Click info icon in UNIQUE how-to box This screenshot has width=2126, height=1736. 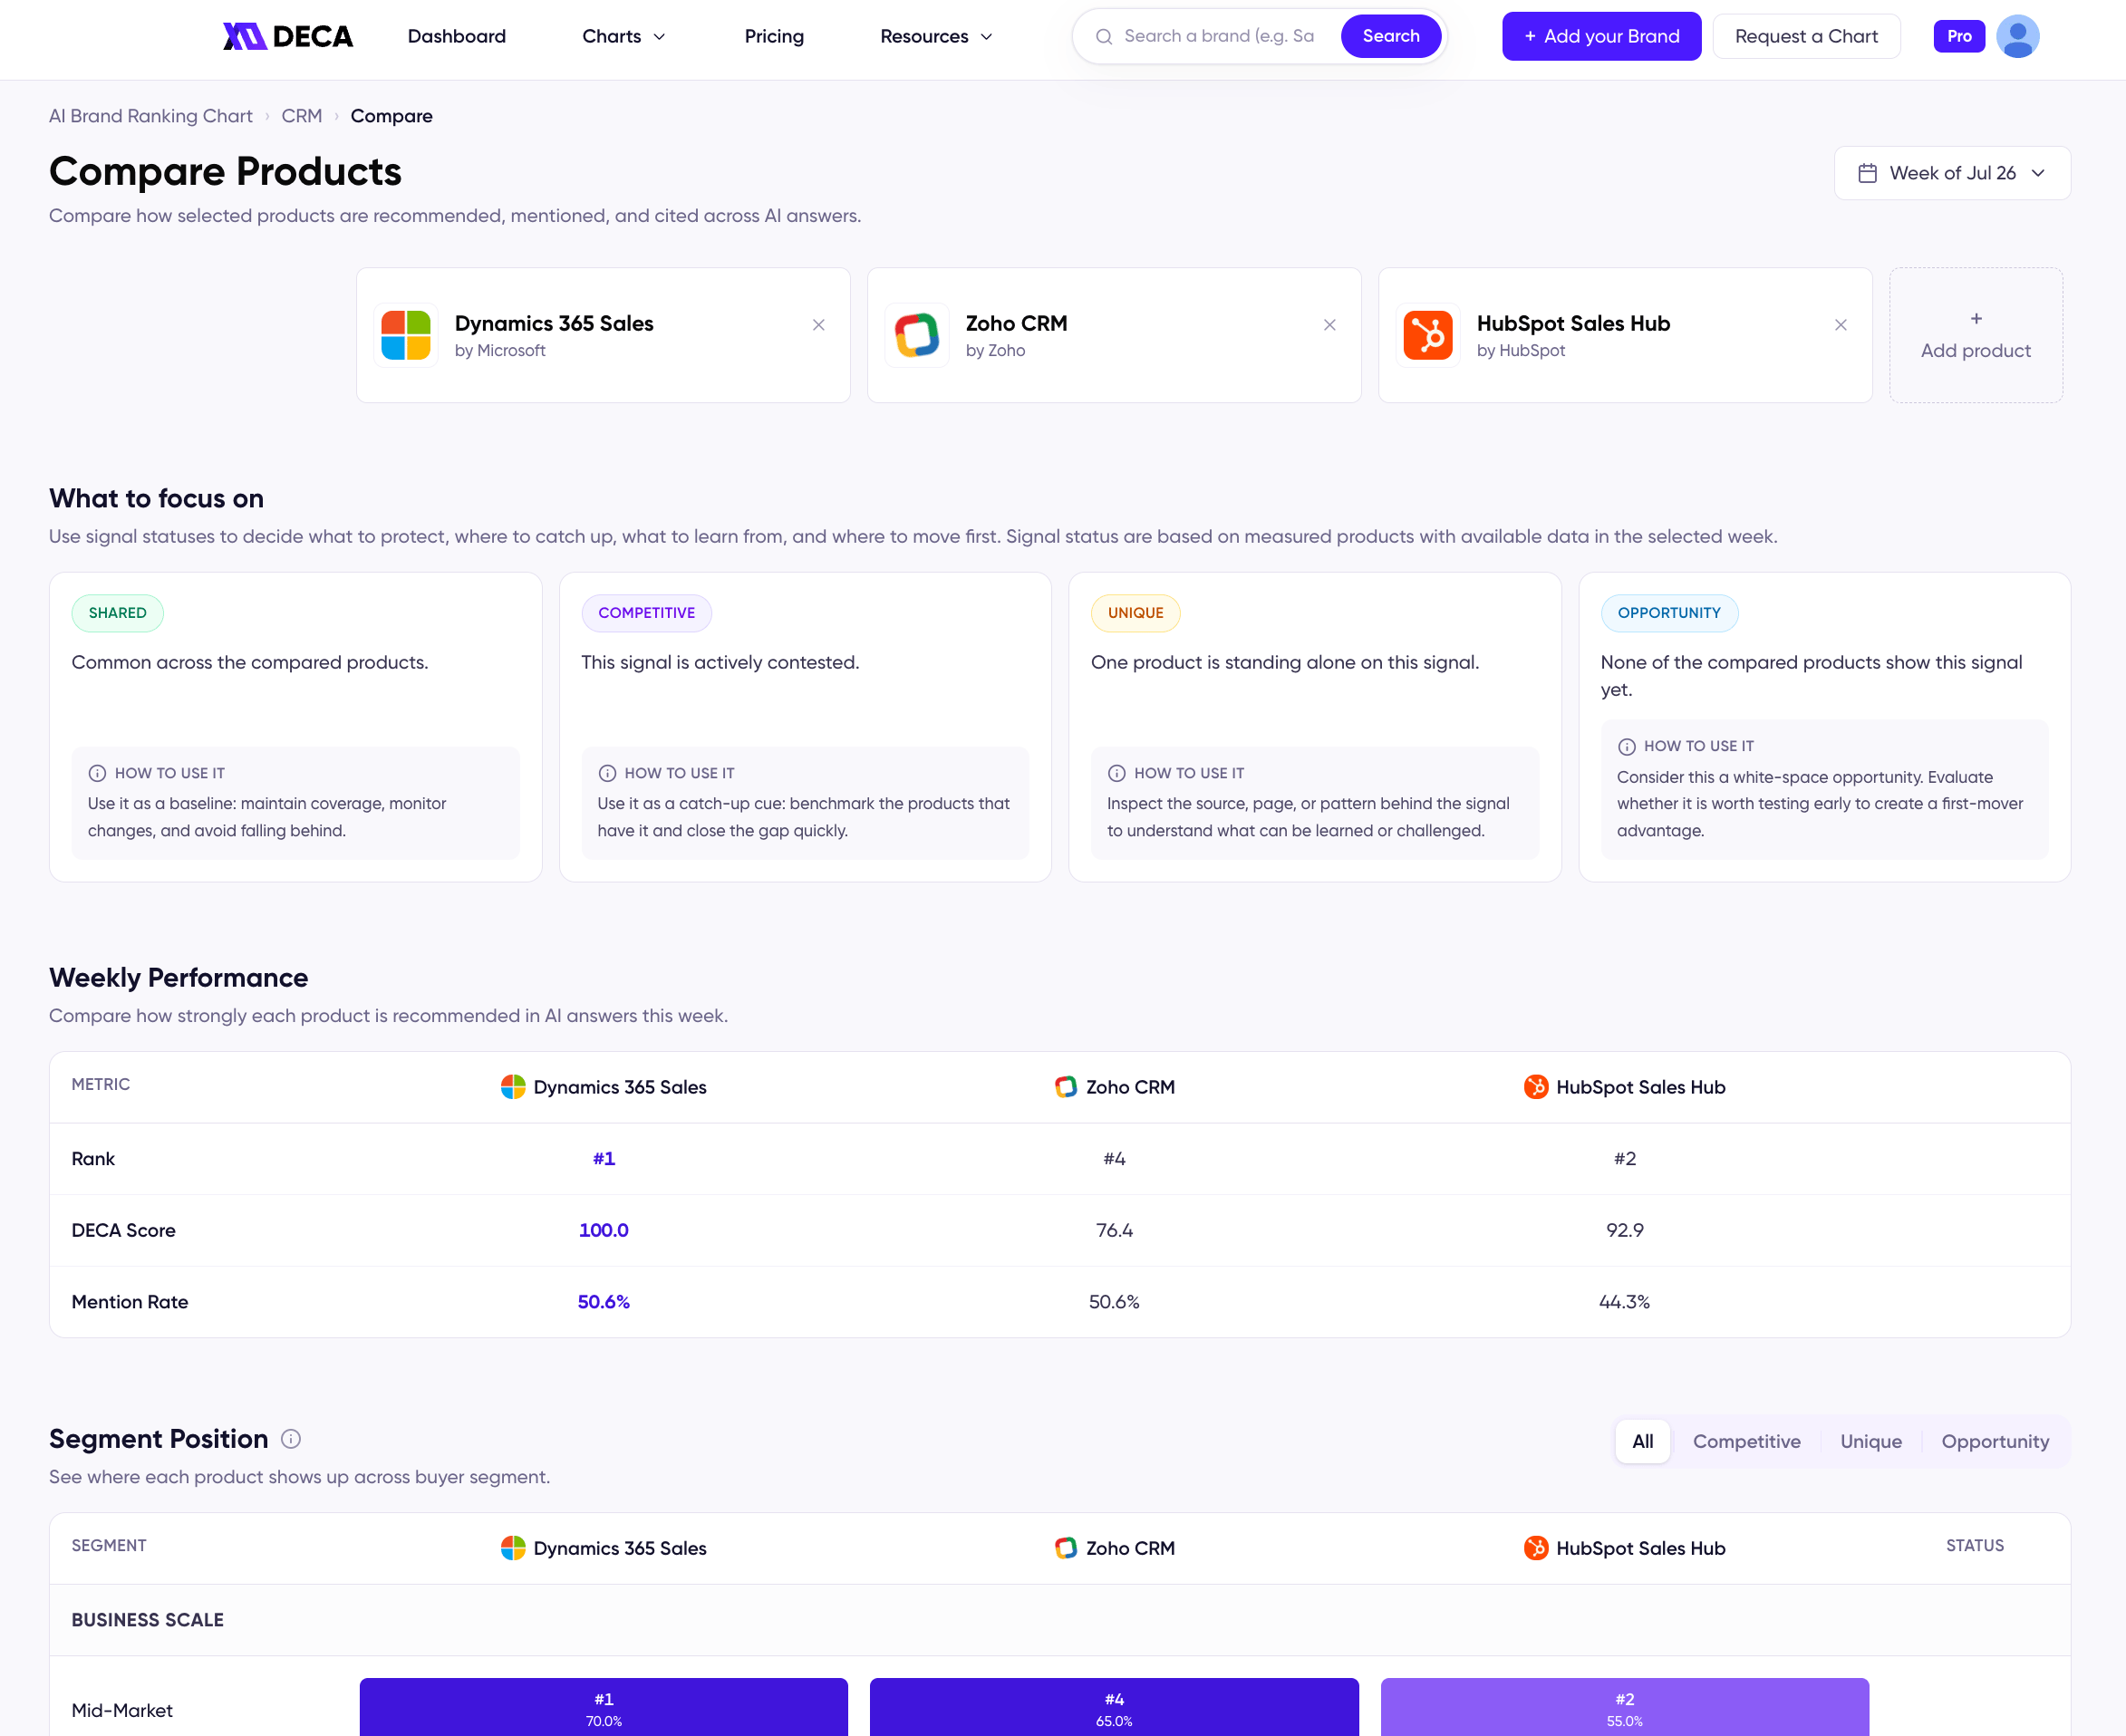[1117, 773]
